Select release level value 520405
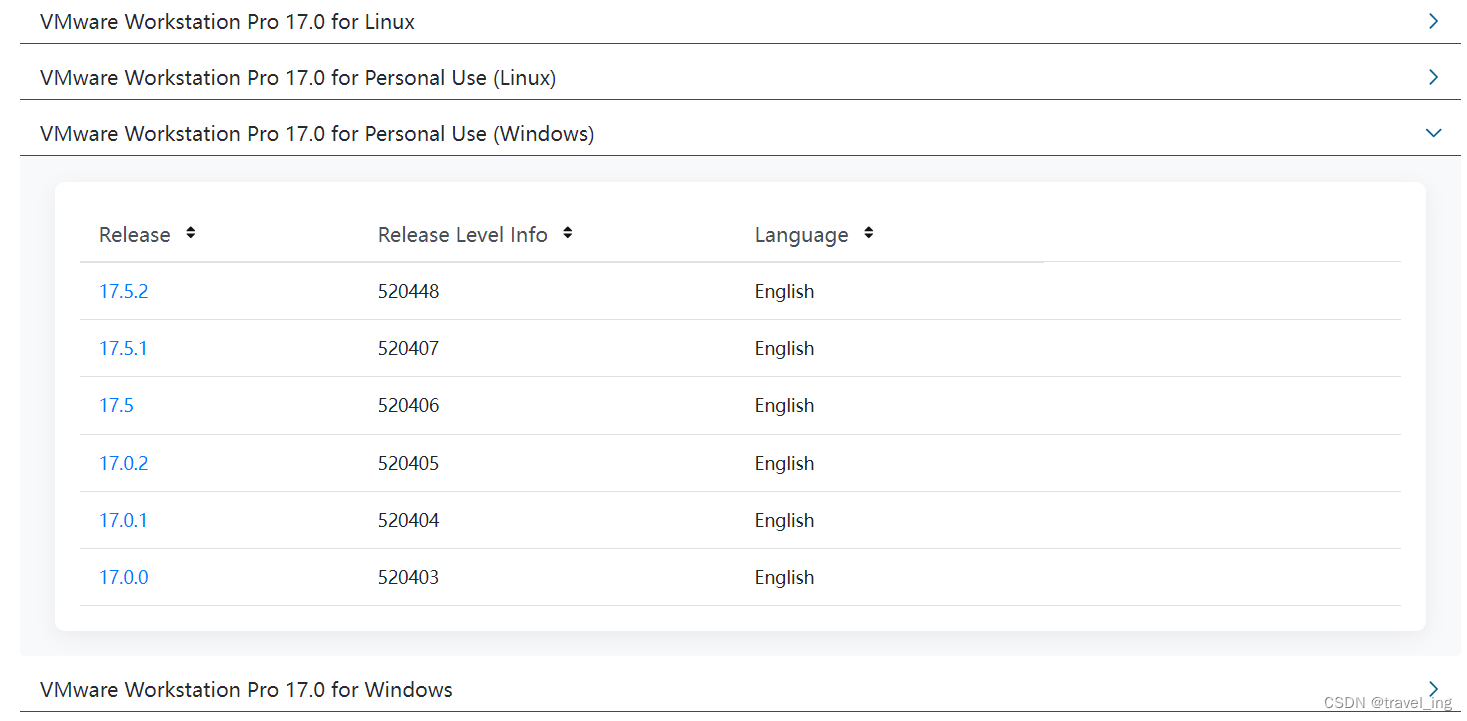This screenshot has height=721, width=1467. [408, 463]
